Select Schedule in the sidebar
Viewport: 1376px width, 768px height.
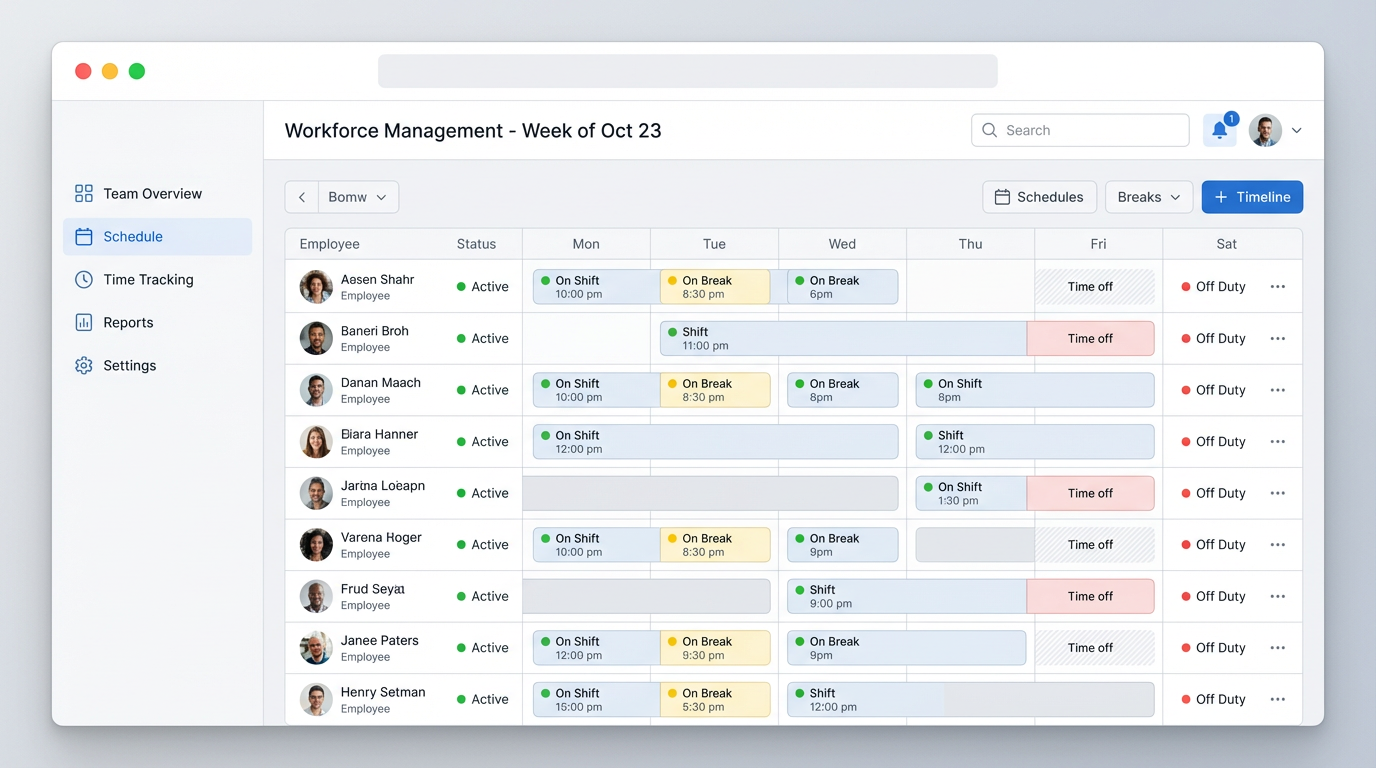(157, 237)
